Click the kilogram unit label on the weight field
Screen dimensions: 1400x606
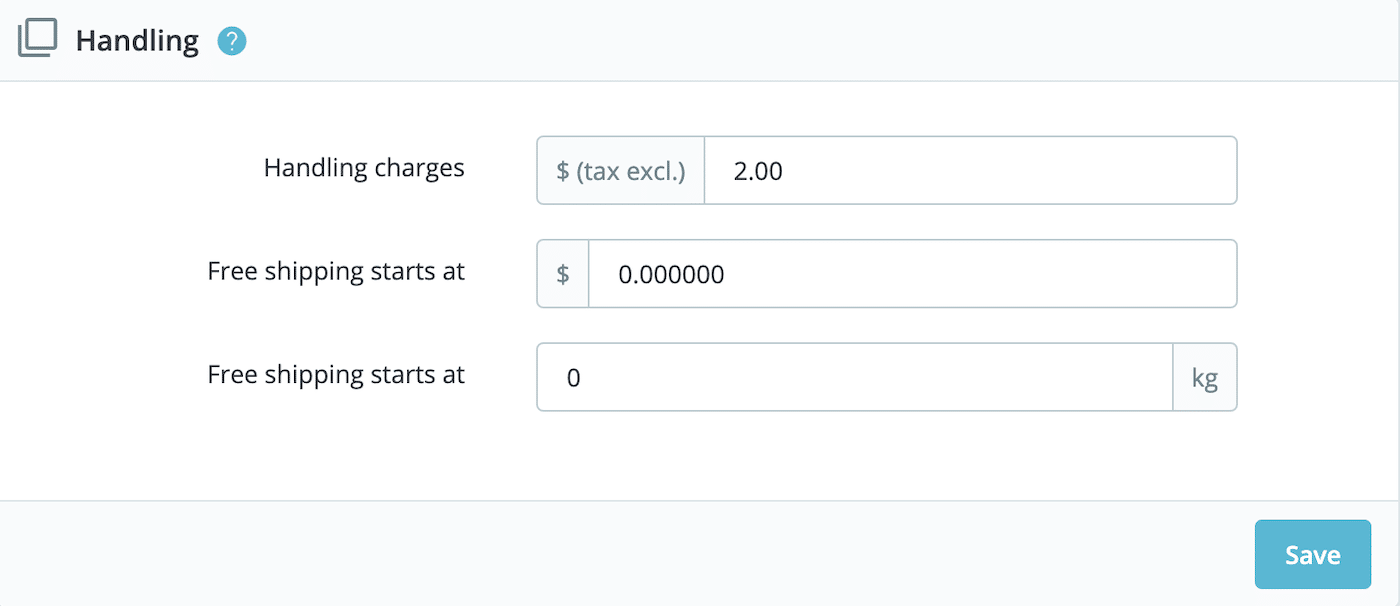click(x=1205, y=377)
